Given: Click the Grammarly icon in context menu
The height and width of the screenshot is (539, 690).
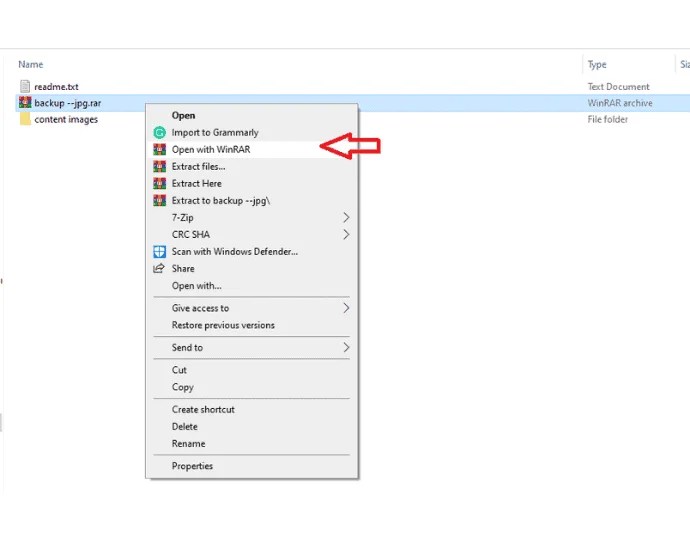Looking at the screenshot, I should coord(159,132).
